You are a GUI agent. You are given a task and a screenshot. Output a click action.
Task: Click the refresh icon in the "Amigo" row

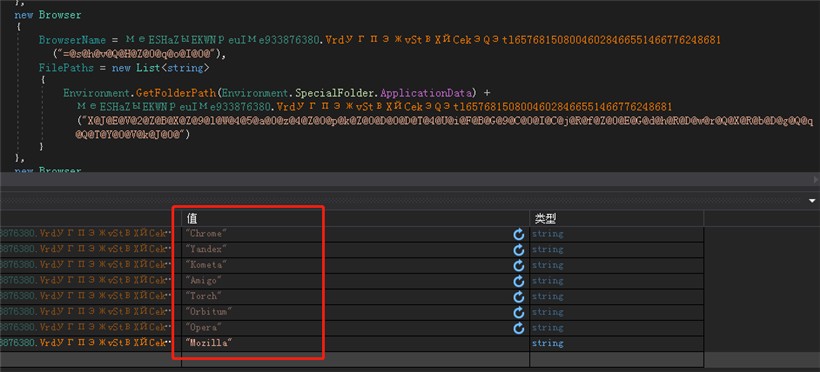pyautogui.click(x=519, y=281)
